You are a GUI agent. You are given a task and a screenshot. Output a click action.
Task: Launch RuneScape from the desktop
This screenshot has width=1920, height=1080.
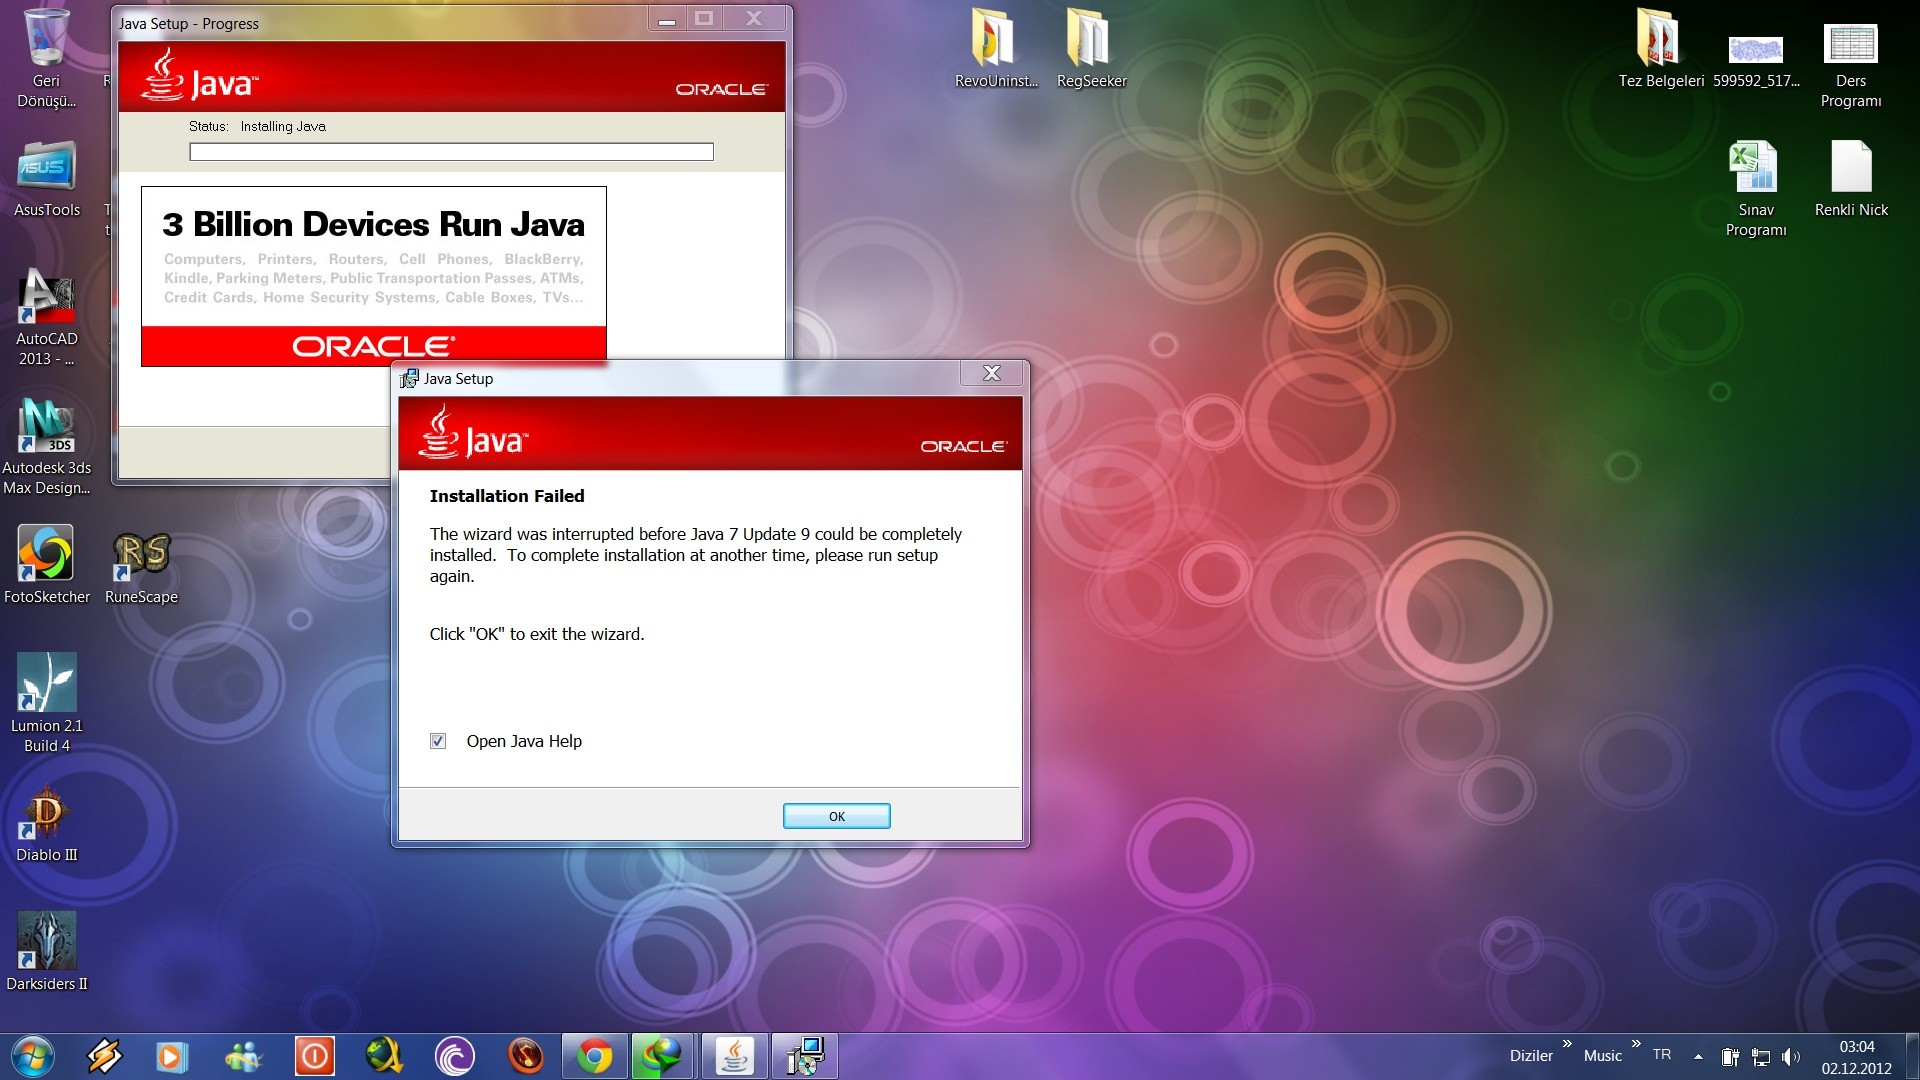pyautogui.click(x=141, y=567)
